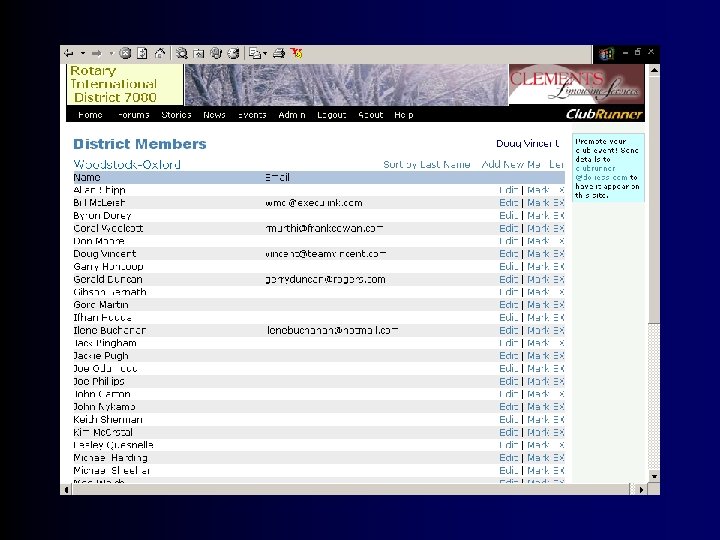This screenshot has height=540, width=720.
Task: Open the Help navigation menu item
Action: [x=404, y=115]
